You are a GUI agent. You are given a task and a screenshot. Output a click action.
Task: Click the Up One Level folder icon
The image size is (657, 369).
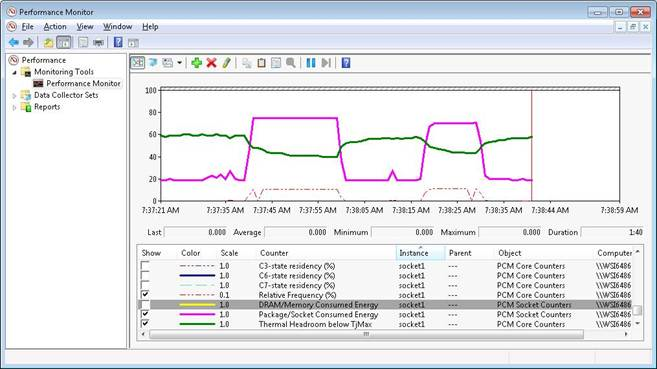click(49, 42)
